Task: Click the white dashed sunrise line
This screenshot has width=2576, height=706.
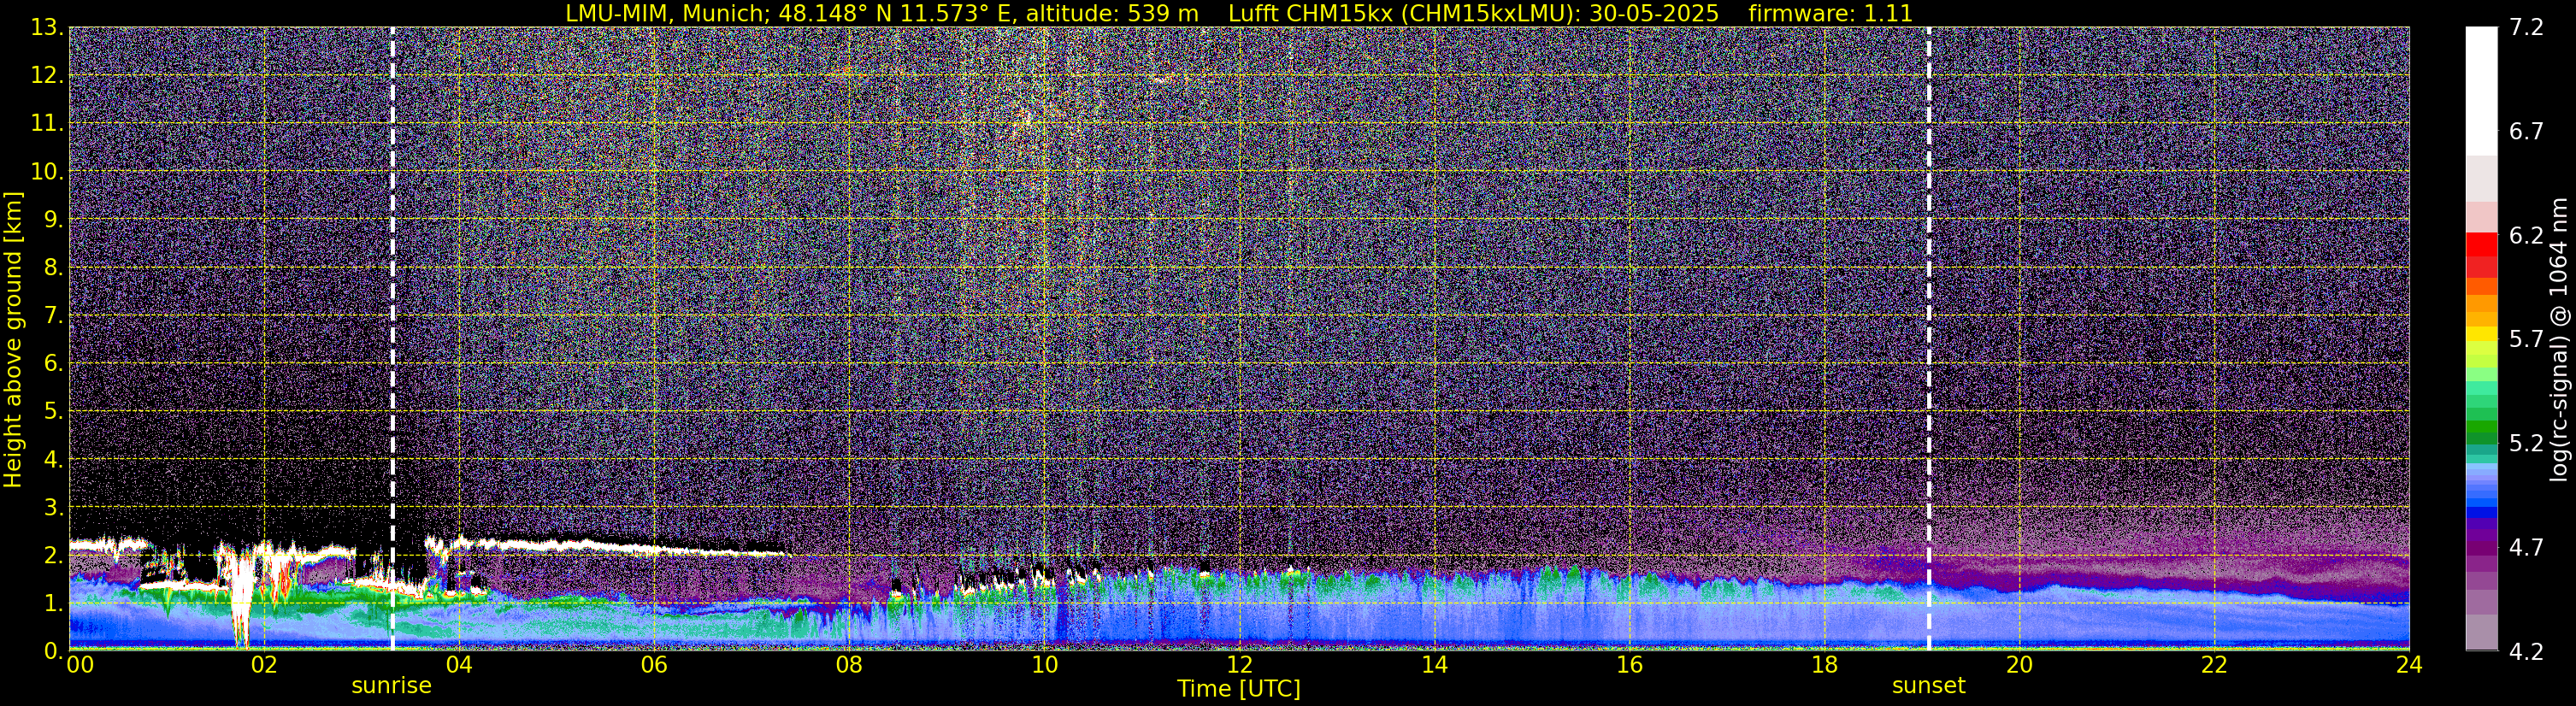Action: pos(392,339)
